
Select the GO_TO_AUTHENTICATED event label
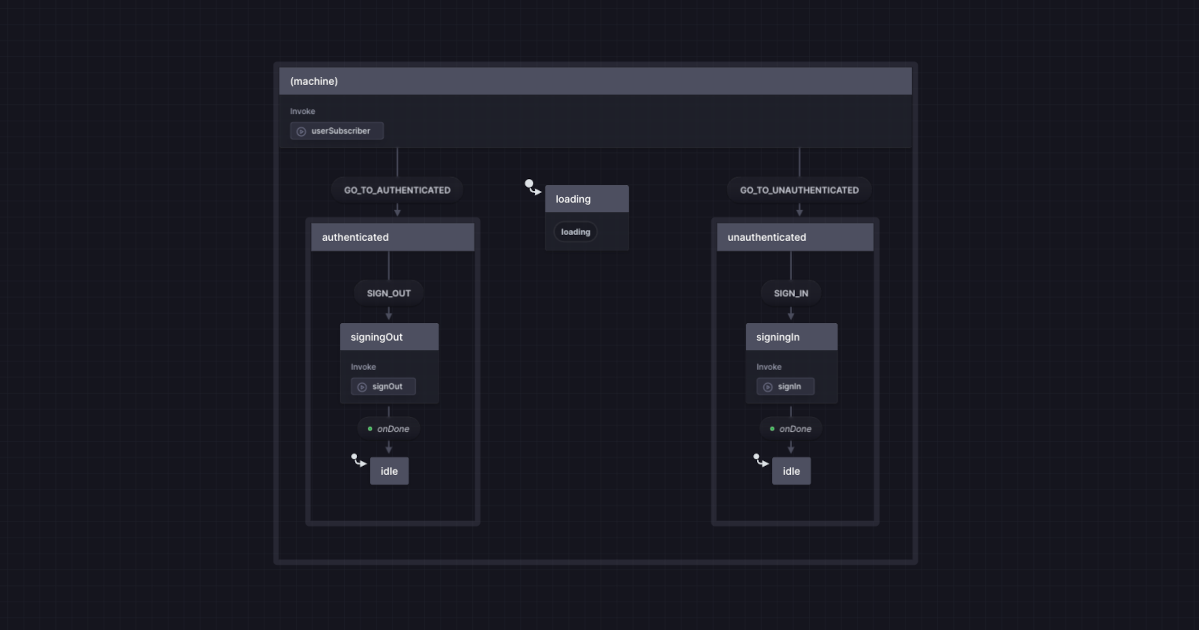click(x=397, y=190)
